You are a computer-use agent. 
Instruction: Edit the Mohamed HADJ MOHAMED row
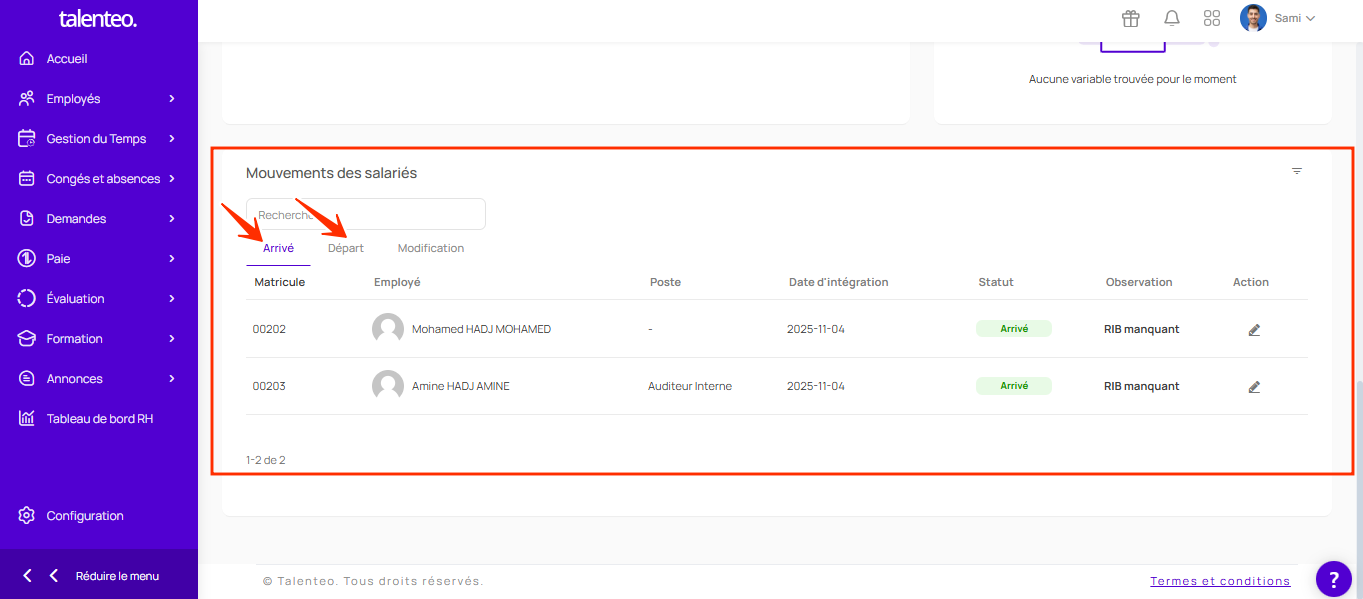click(x=1254, y=329)
